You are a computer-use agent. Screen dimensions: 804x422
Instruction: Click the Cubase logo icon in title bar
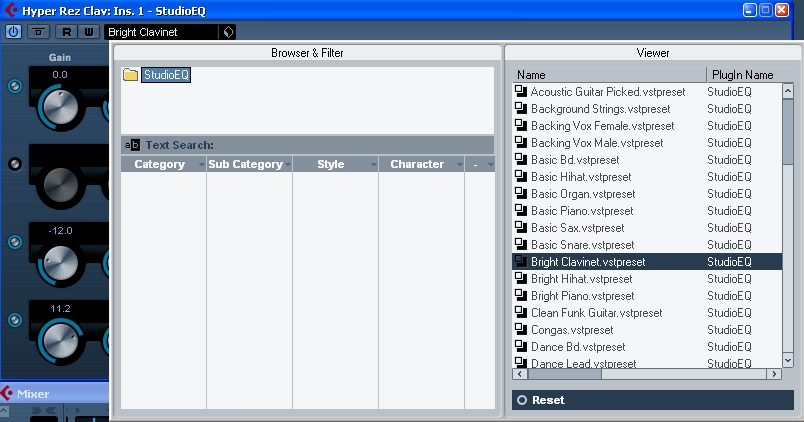tap(10, 10)
